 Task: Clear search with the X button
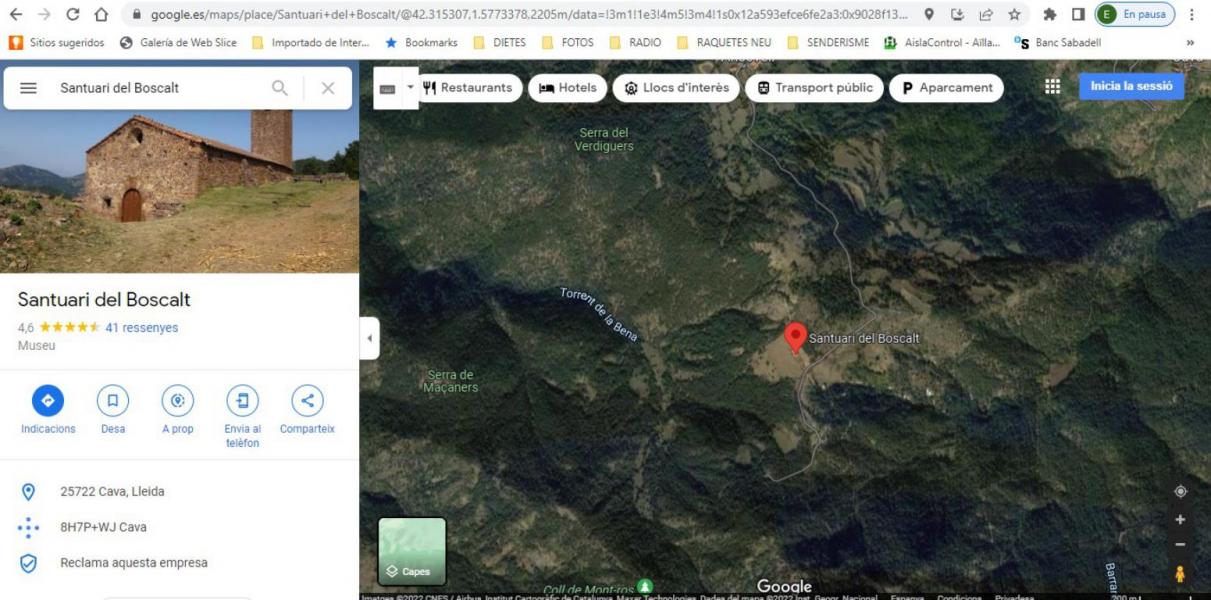(x=328, y=88)
